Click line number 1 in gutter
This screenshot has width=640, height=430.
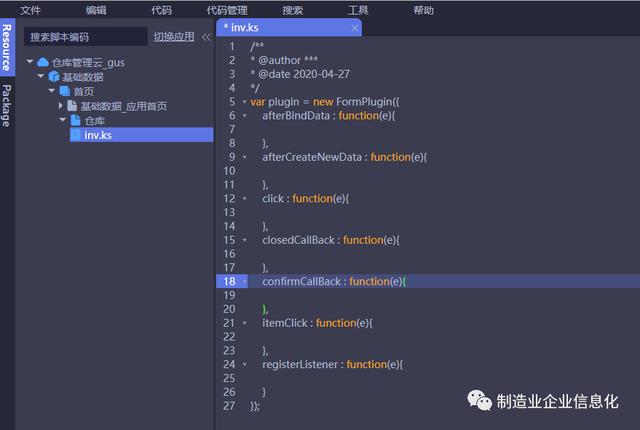[232, 47]
